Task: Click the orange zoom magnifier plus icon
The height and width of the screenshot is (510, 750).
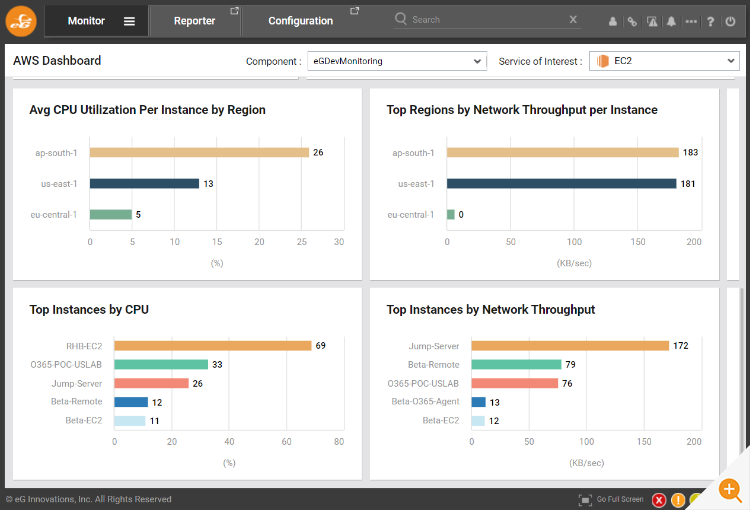Action: [730, 490]
